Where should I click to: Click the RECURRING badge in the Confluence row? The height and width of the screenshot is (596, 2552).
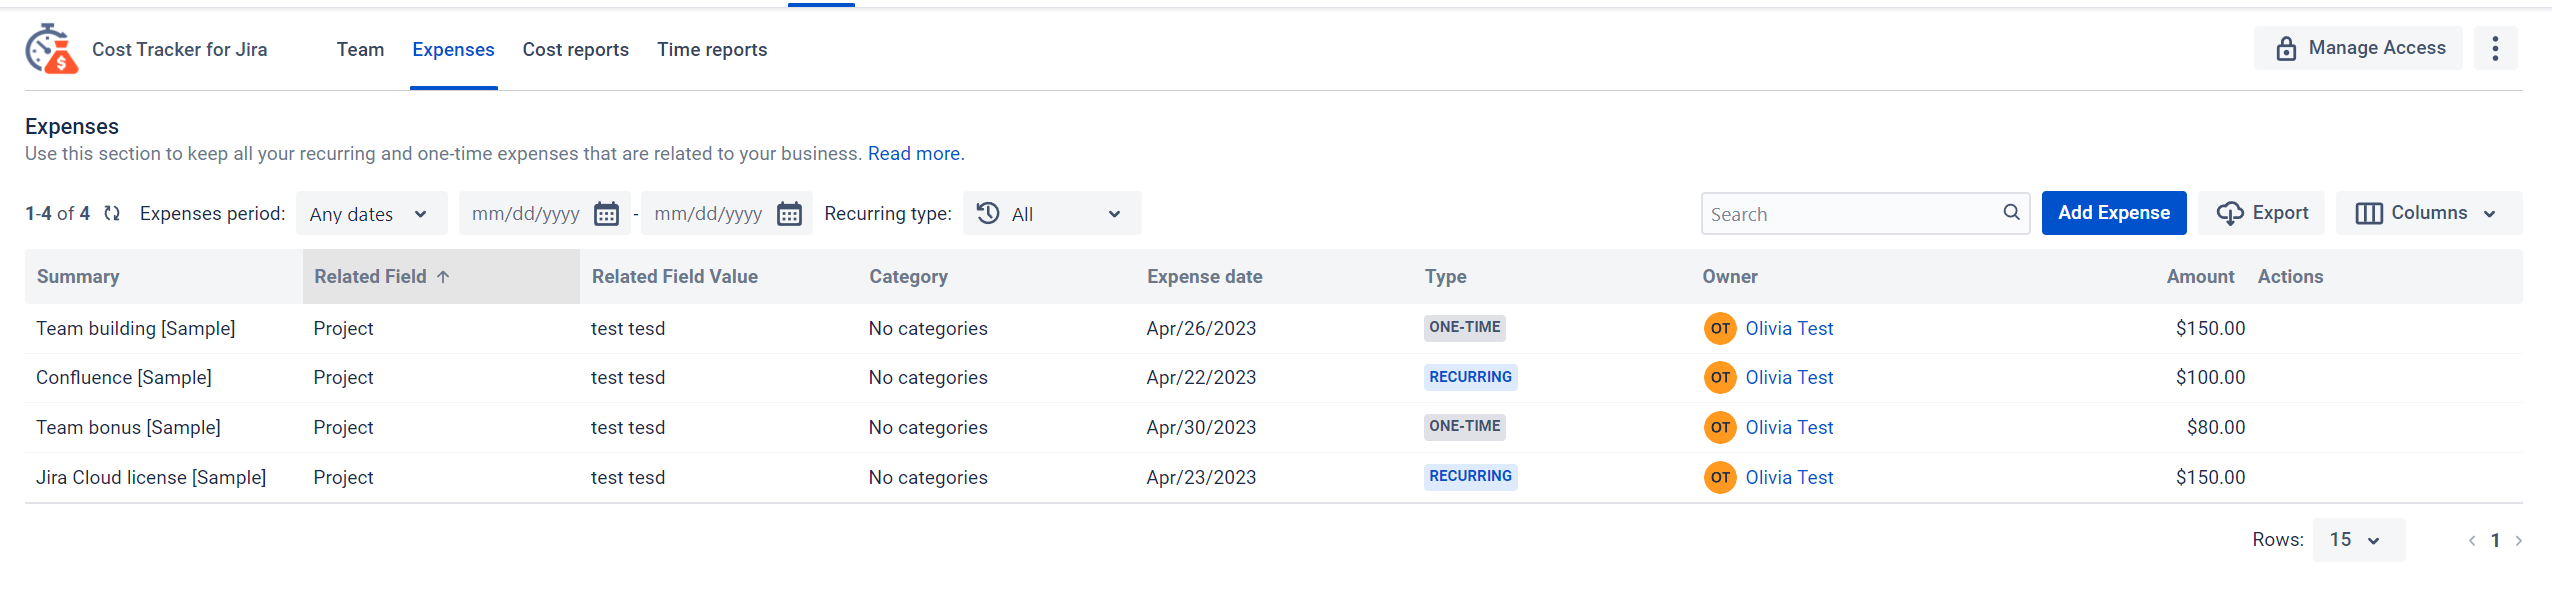[x=1470, y=377]
